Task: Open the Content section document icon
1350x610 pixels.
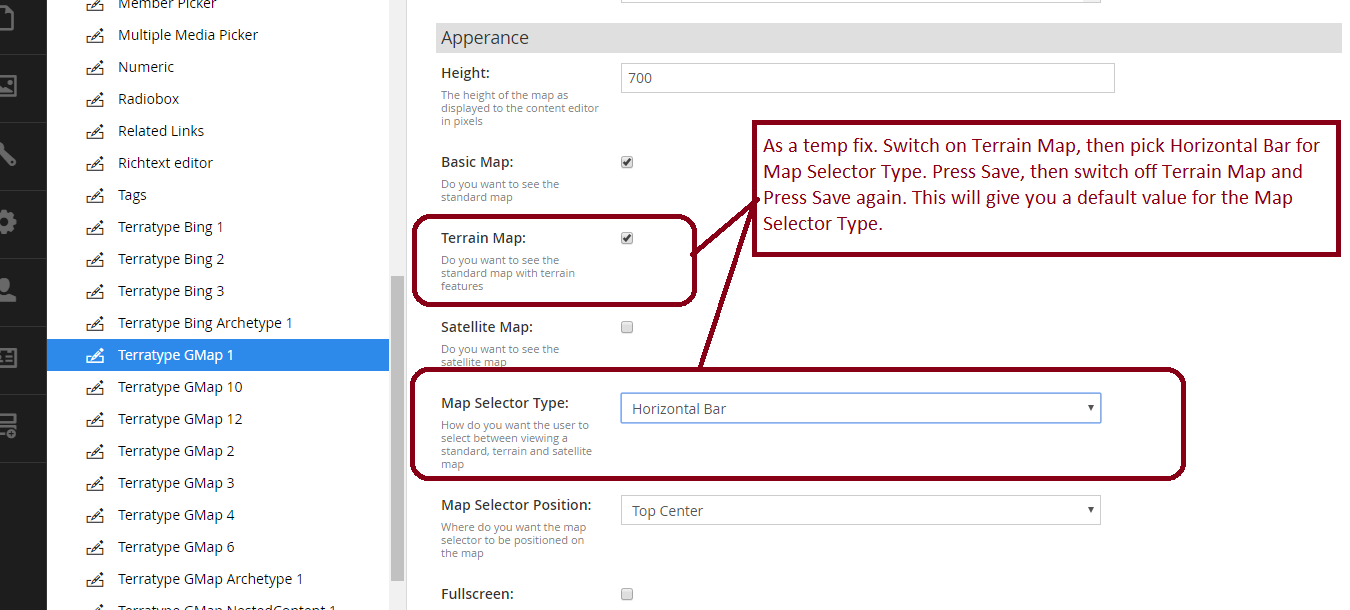Action: coord(5,18)
